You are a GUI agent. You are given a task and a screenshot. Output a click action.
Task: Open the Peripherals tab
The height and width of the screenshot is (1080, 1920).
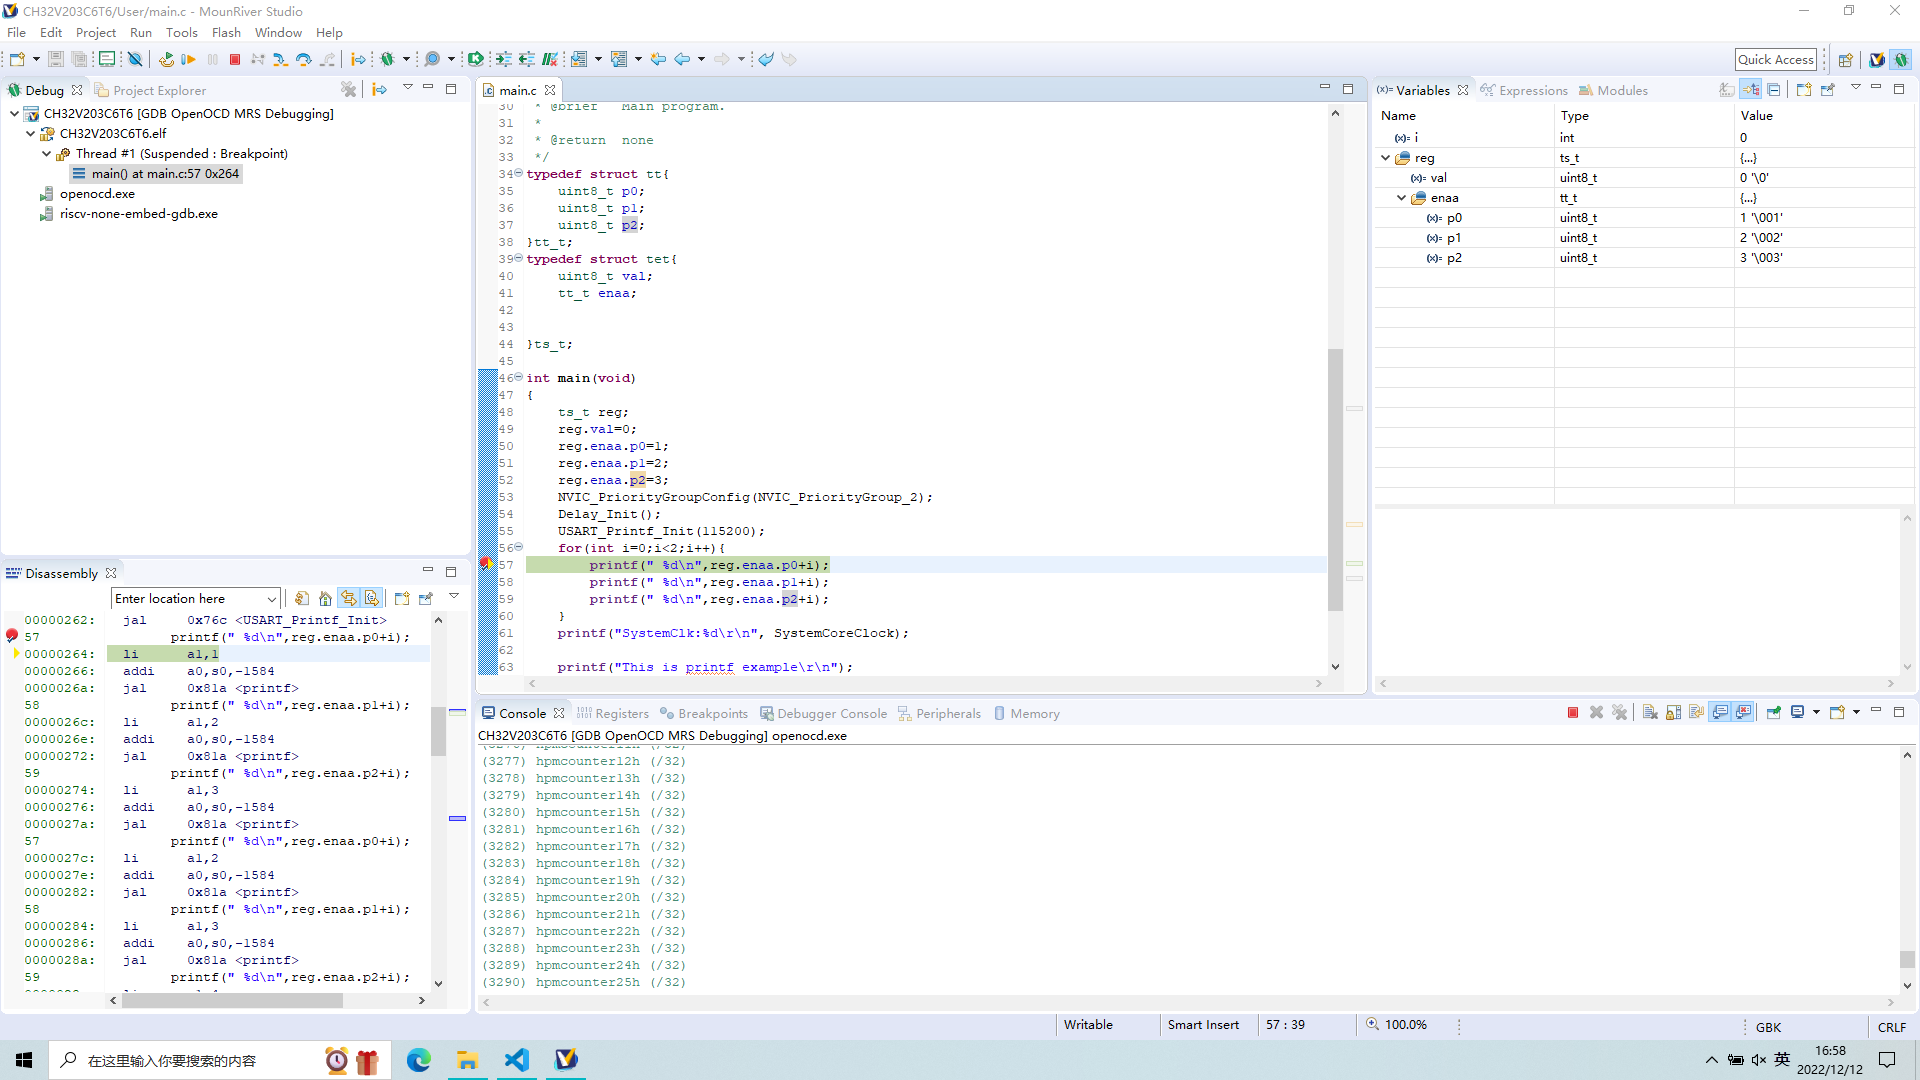939,713
